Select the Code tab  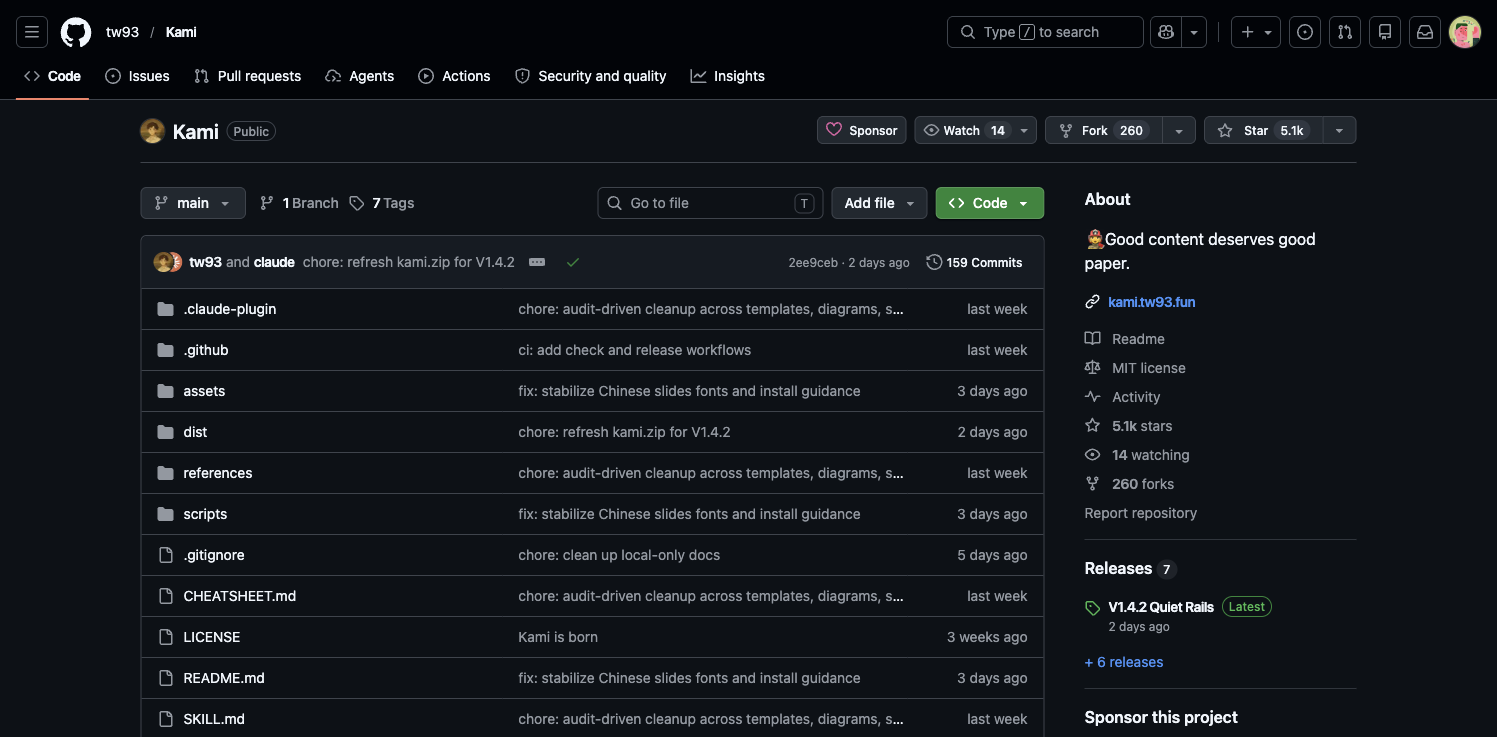tap(53, 76)
